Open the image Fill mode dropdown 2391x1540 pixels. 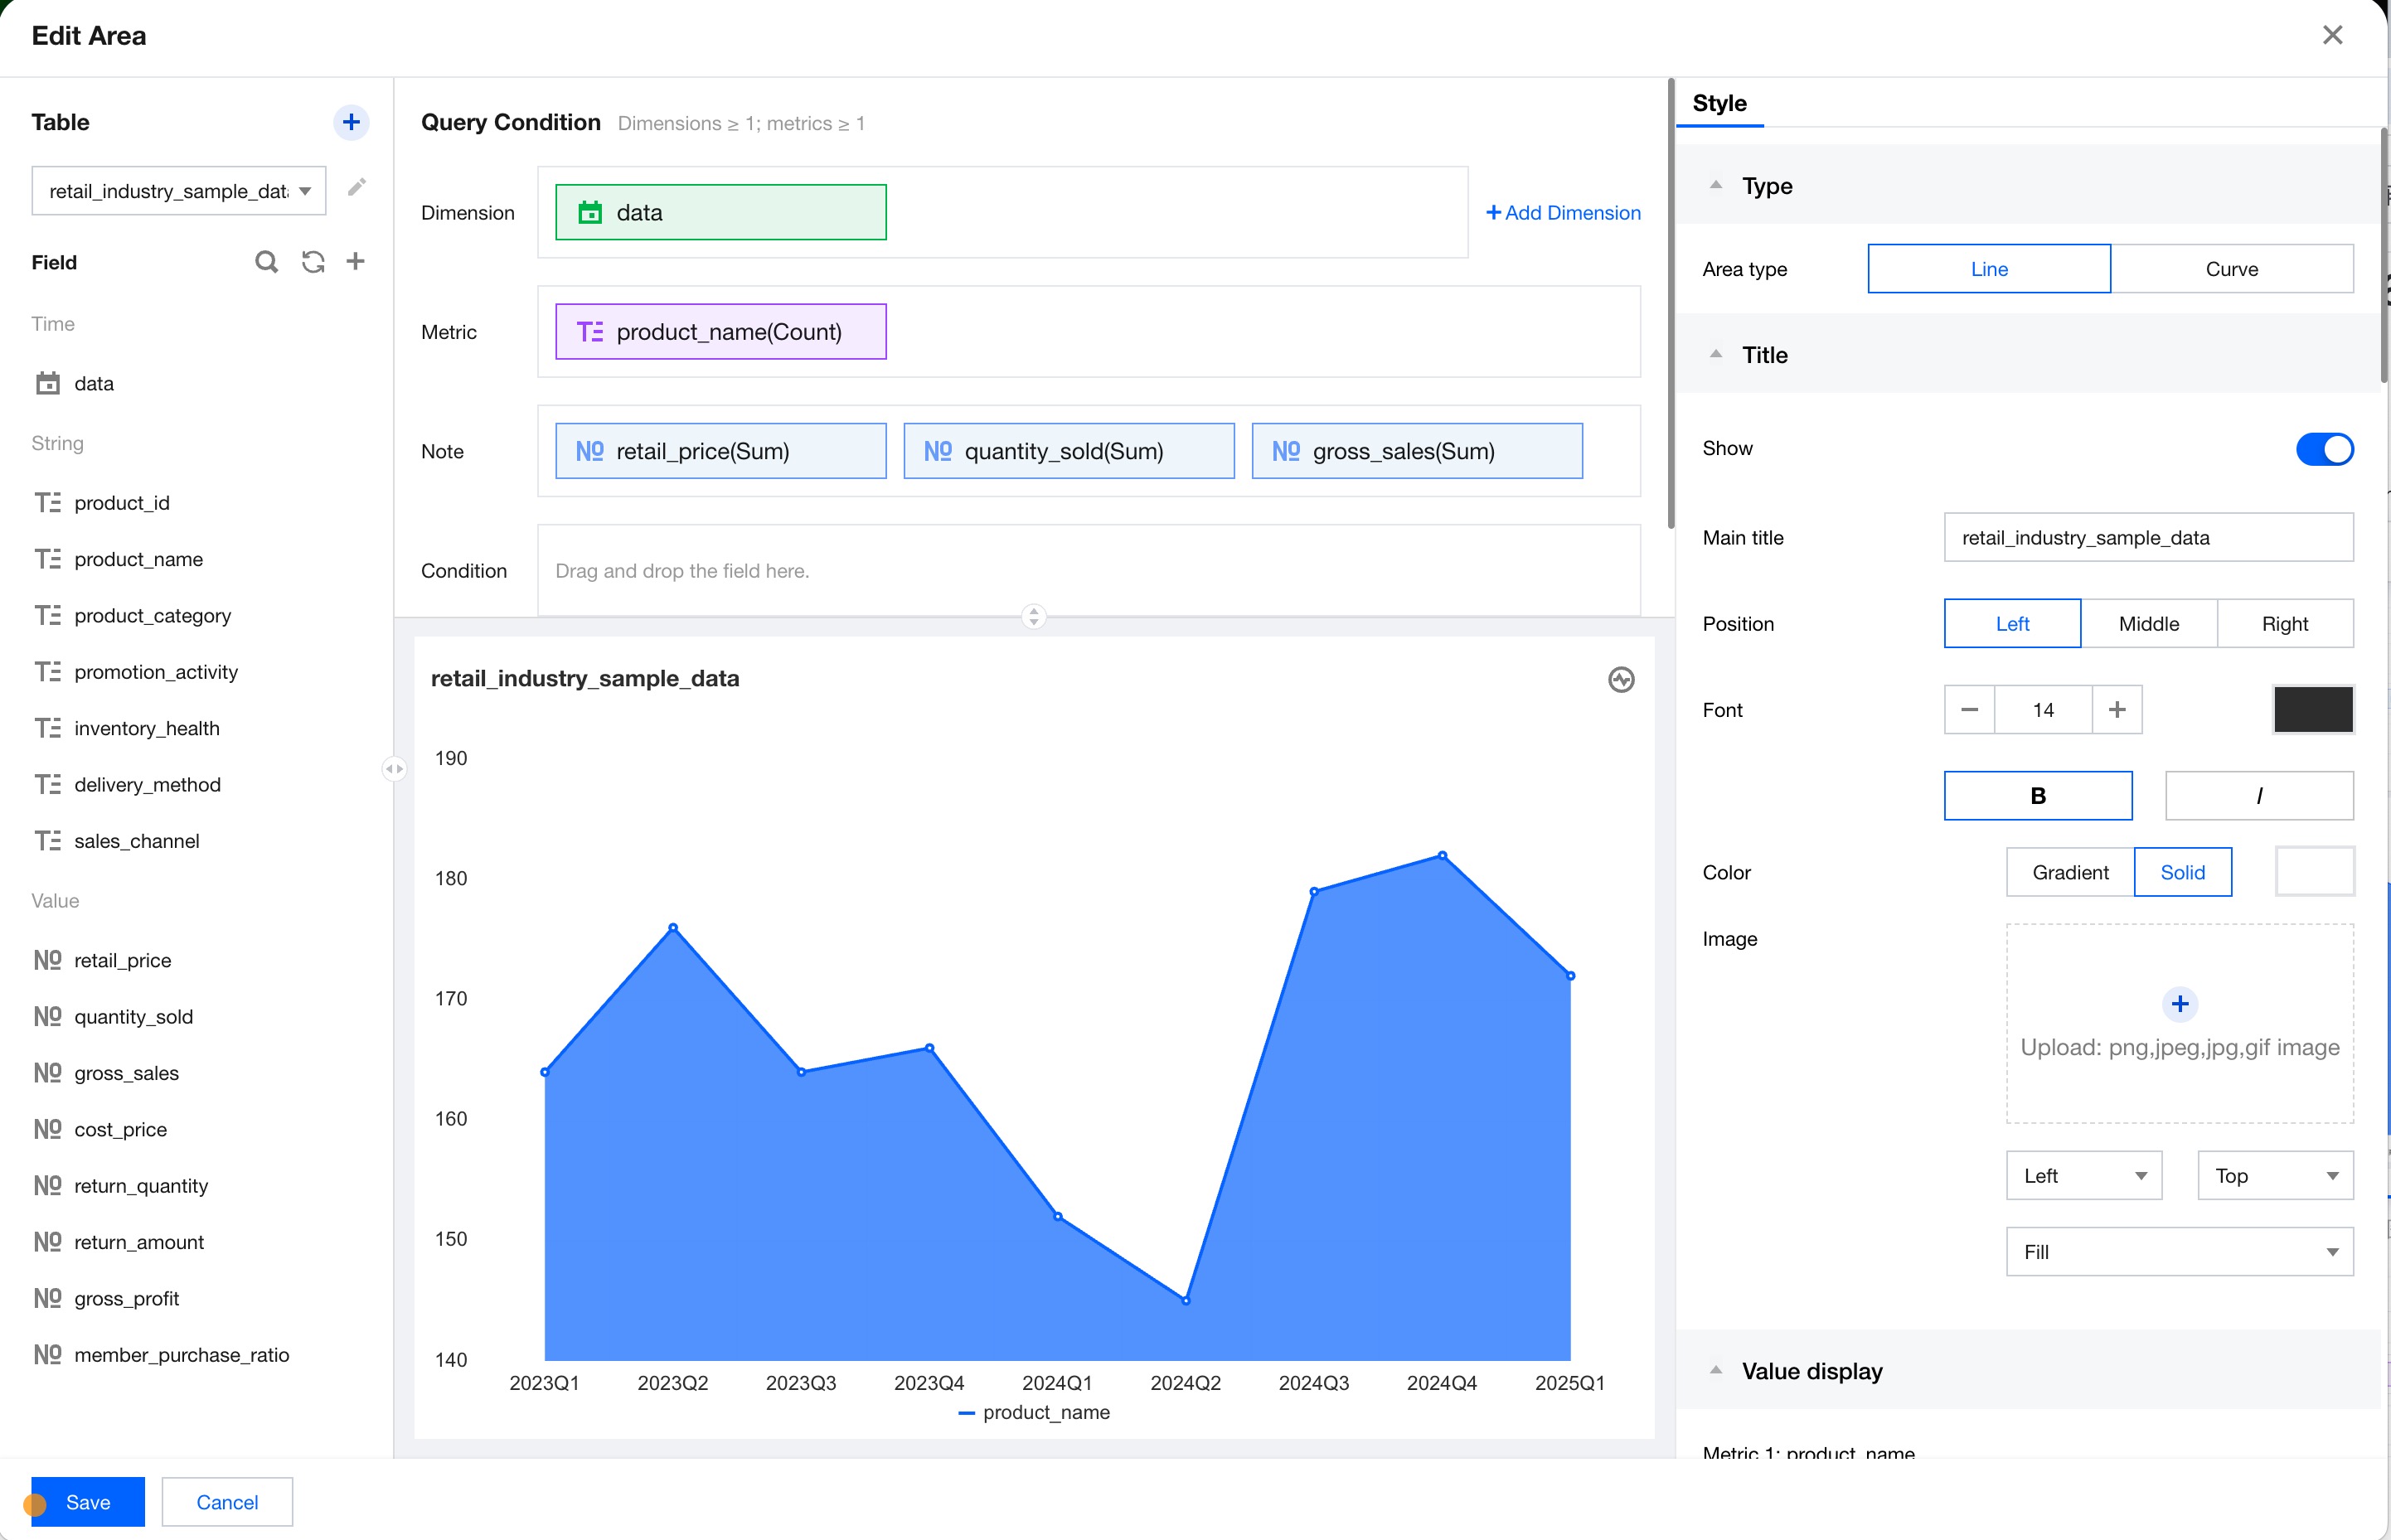pos(2179,1252)
